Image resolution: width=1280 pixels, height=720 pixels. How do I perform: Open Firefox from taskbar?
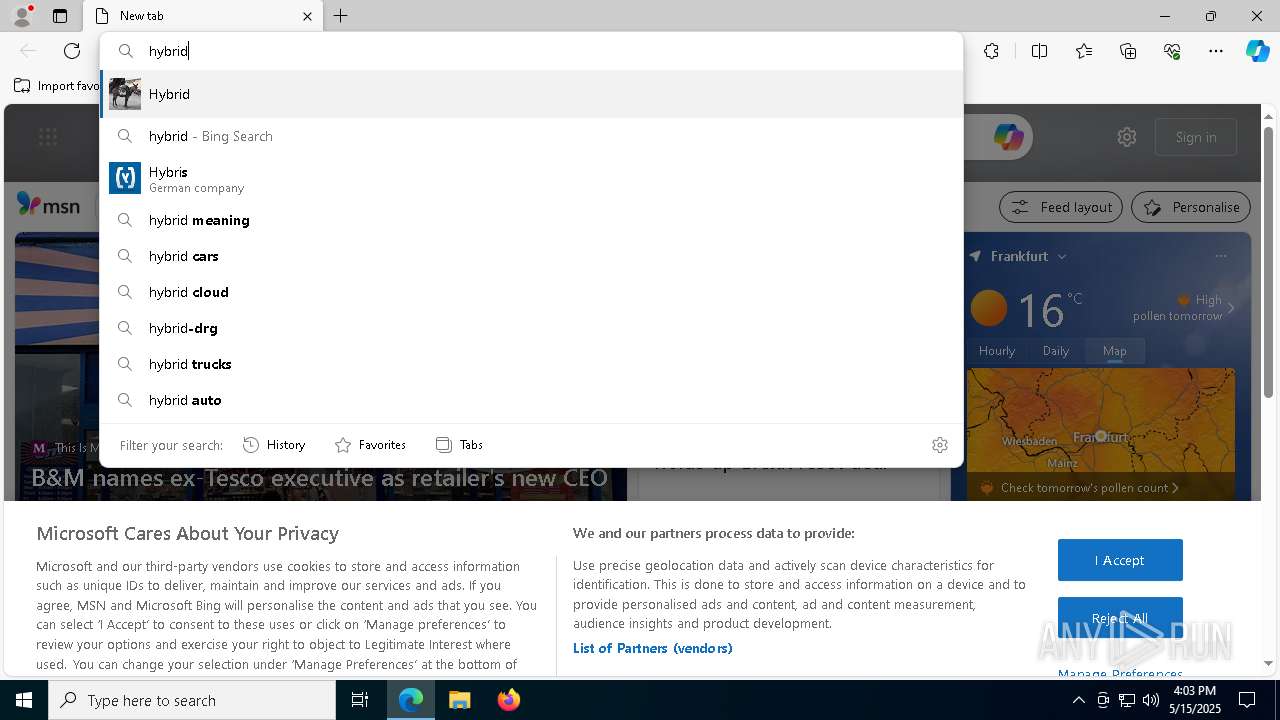coord(508,700)
